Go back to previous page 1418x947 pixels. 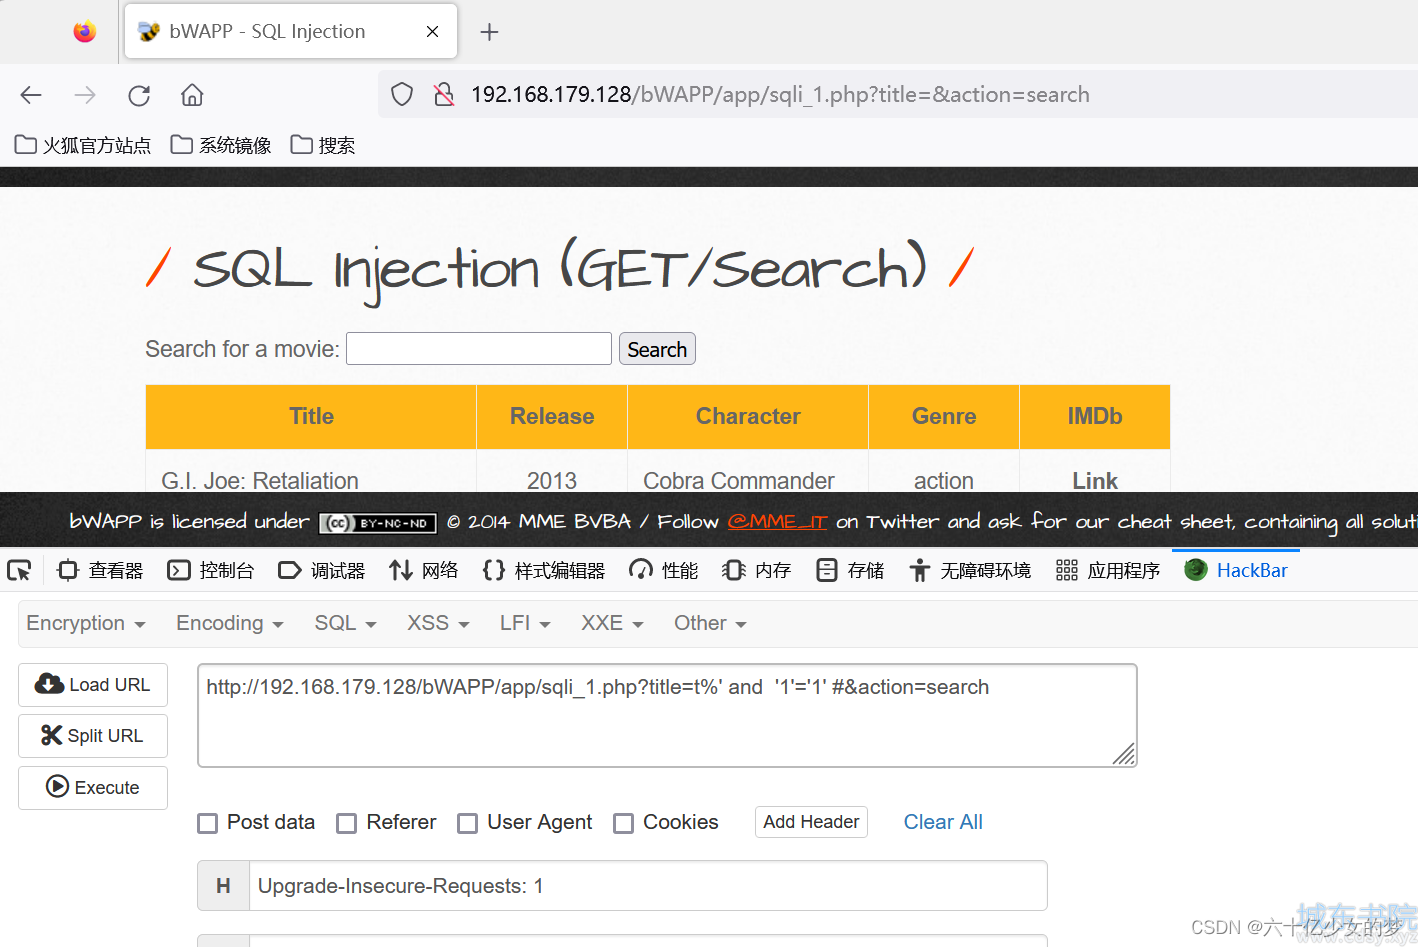click(x=31, y=95)
